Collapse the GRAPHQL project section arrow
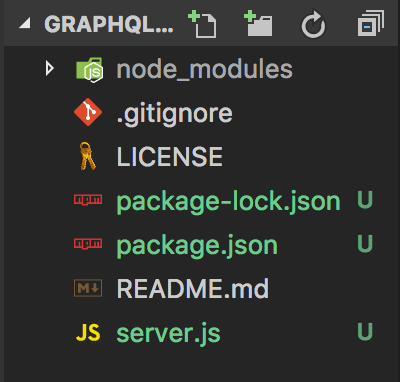400x382 pixels. point(25,23)
